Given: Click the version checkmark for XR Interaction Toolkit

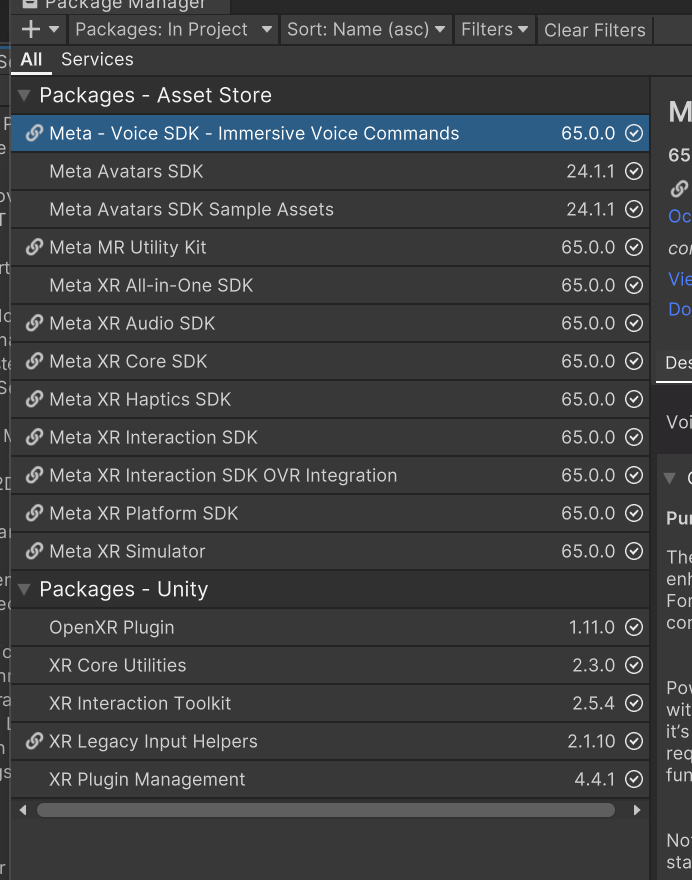Looking at the screenshot, I should [x=634, y=703].
